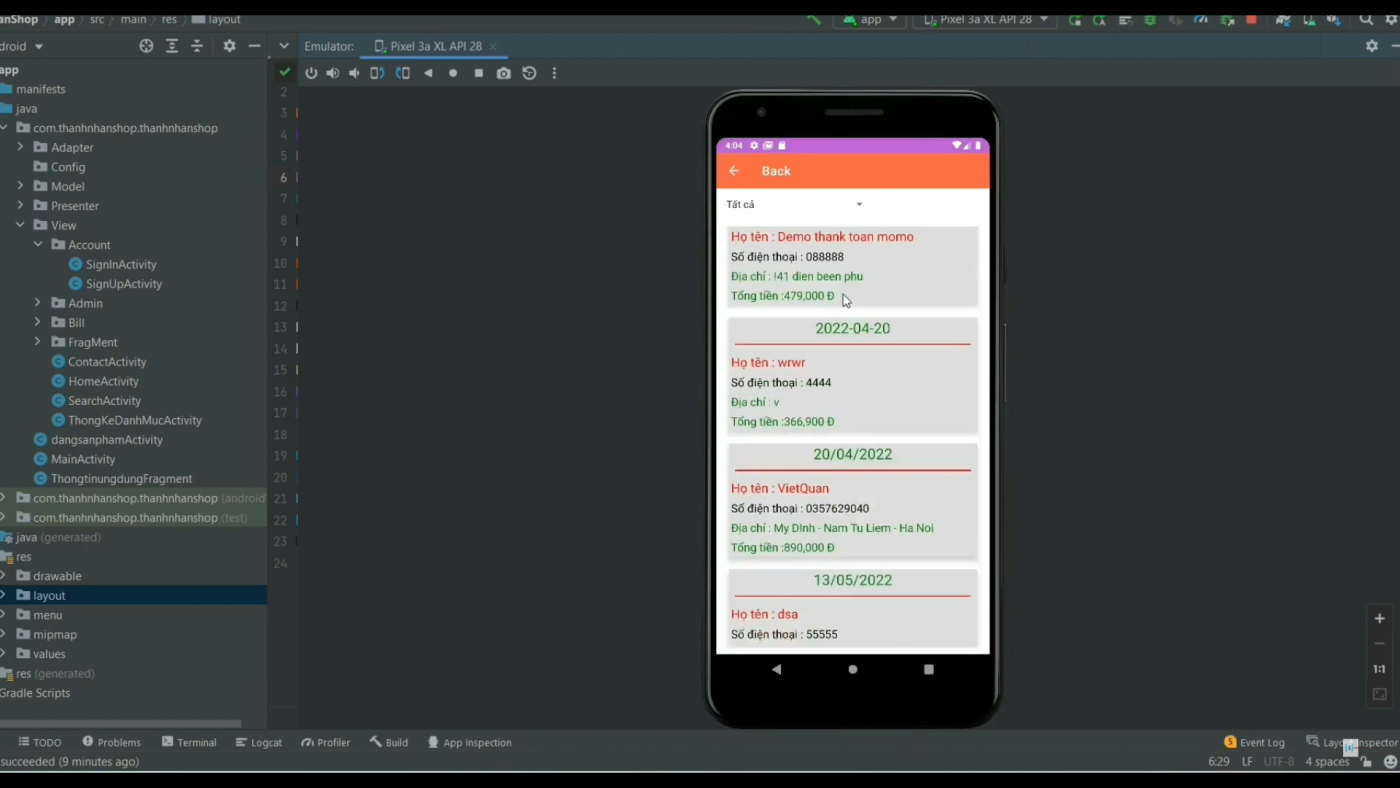This screenshot has width=1400, height=788.
Task: Click the horizontal scrollbar of the Project panel
Action: tap(120, 723)
